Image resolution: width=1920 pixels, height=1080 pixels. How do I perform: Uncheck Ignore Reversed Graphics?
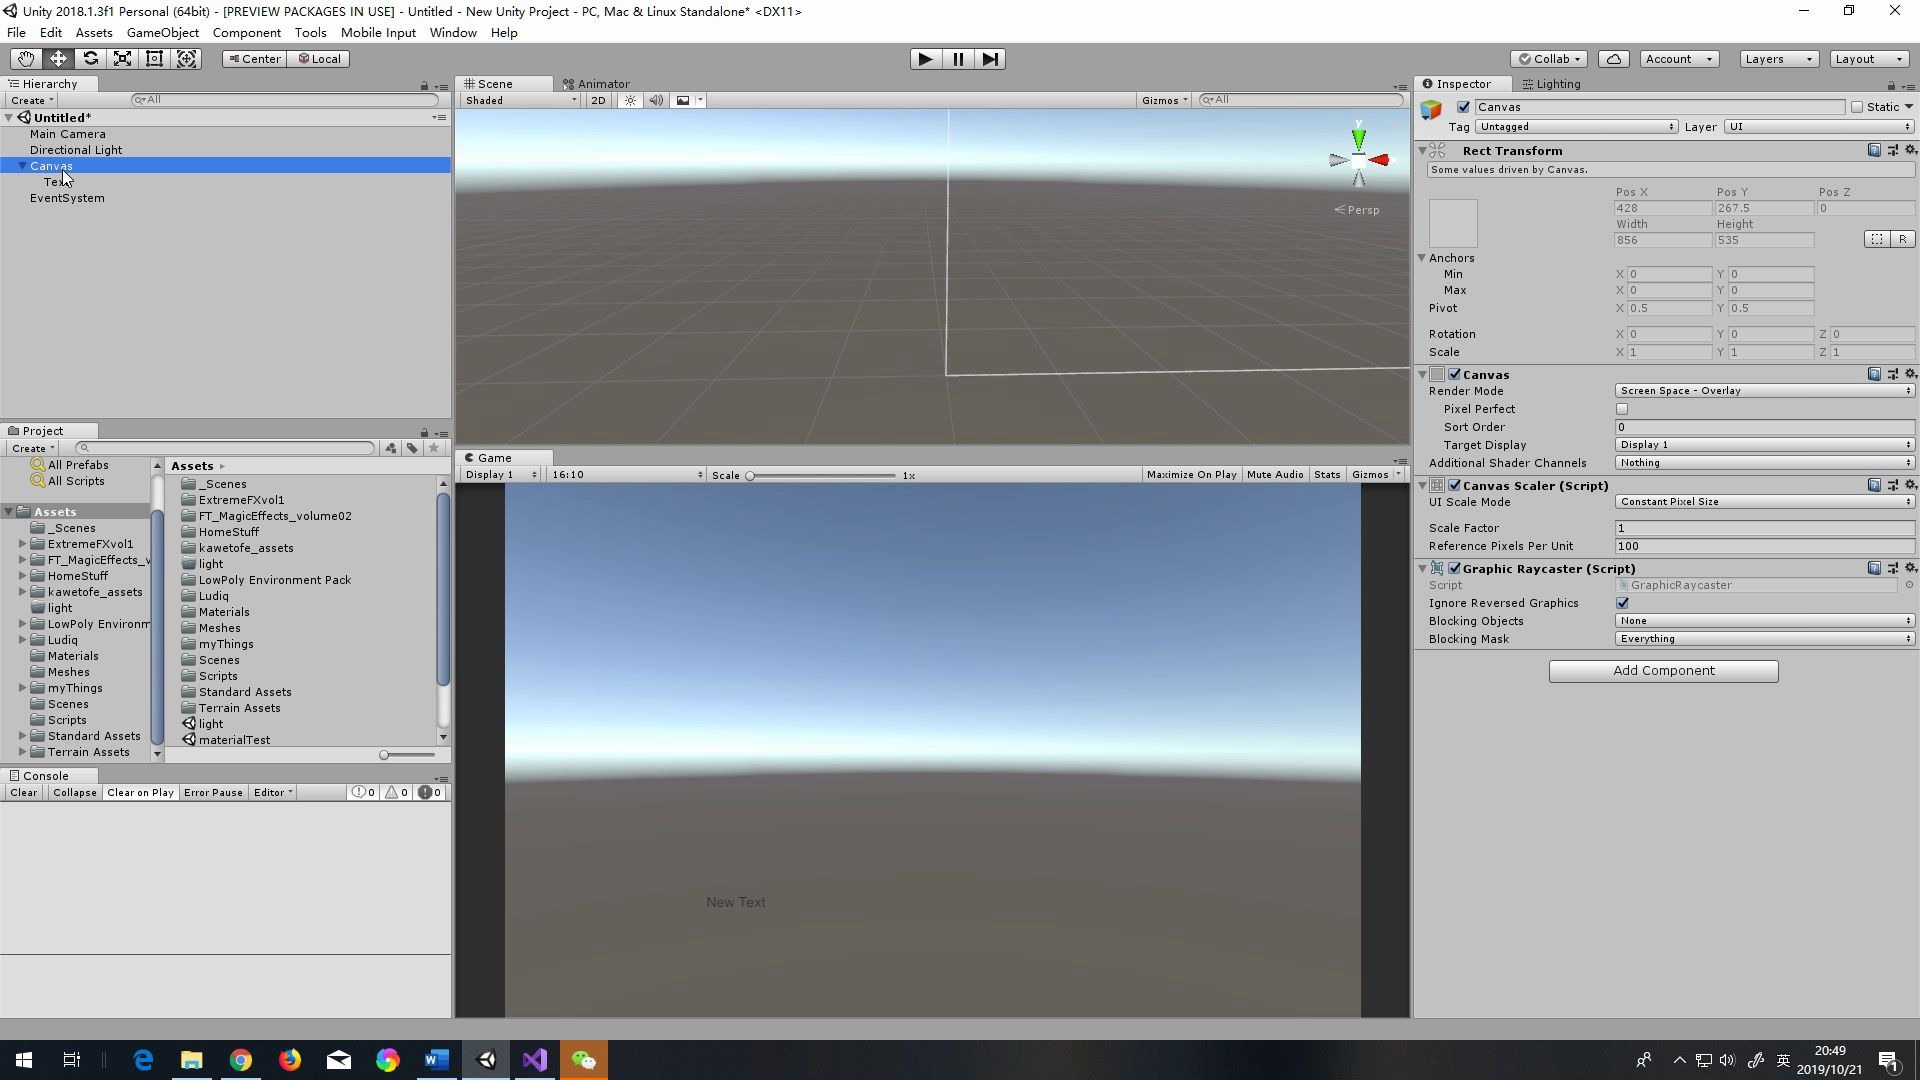point(1622,603)
